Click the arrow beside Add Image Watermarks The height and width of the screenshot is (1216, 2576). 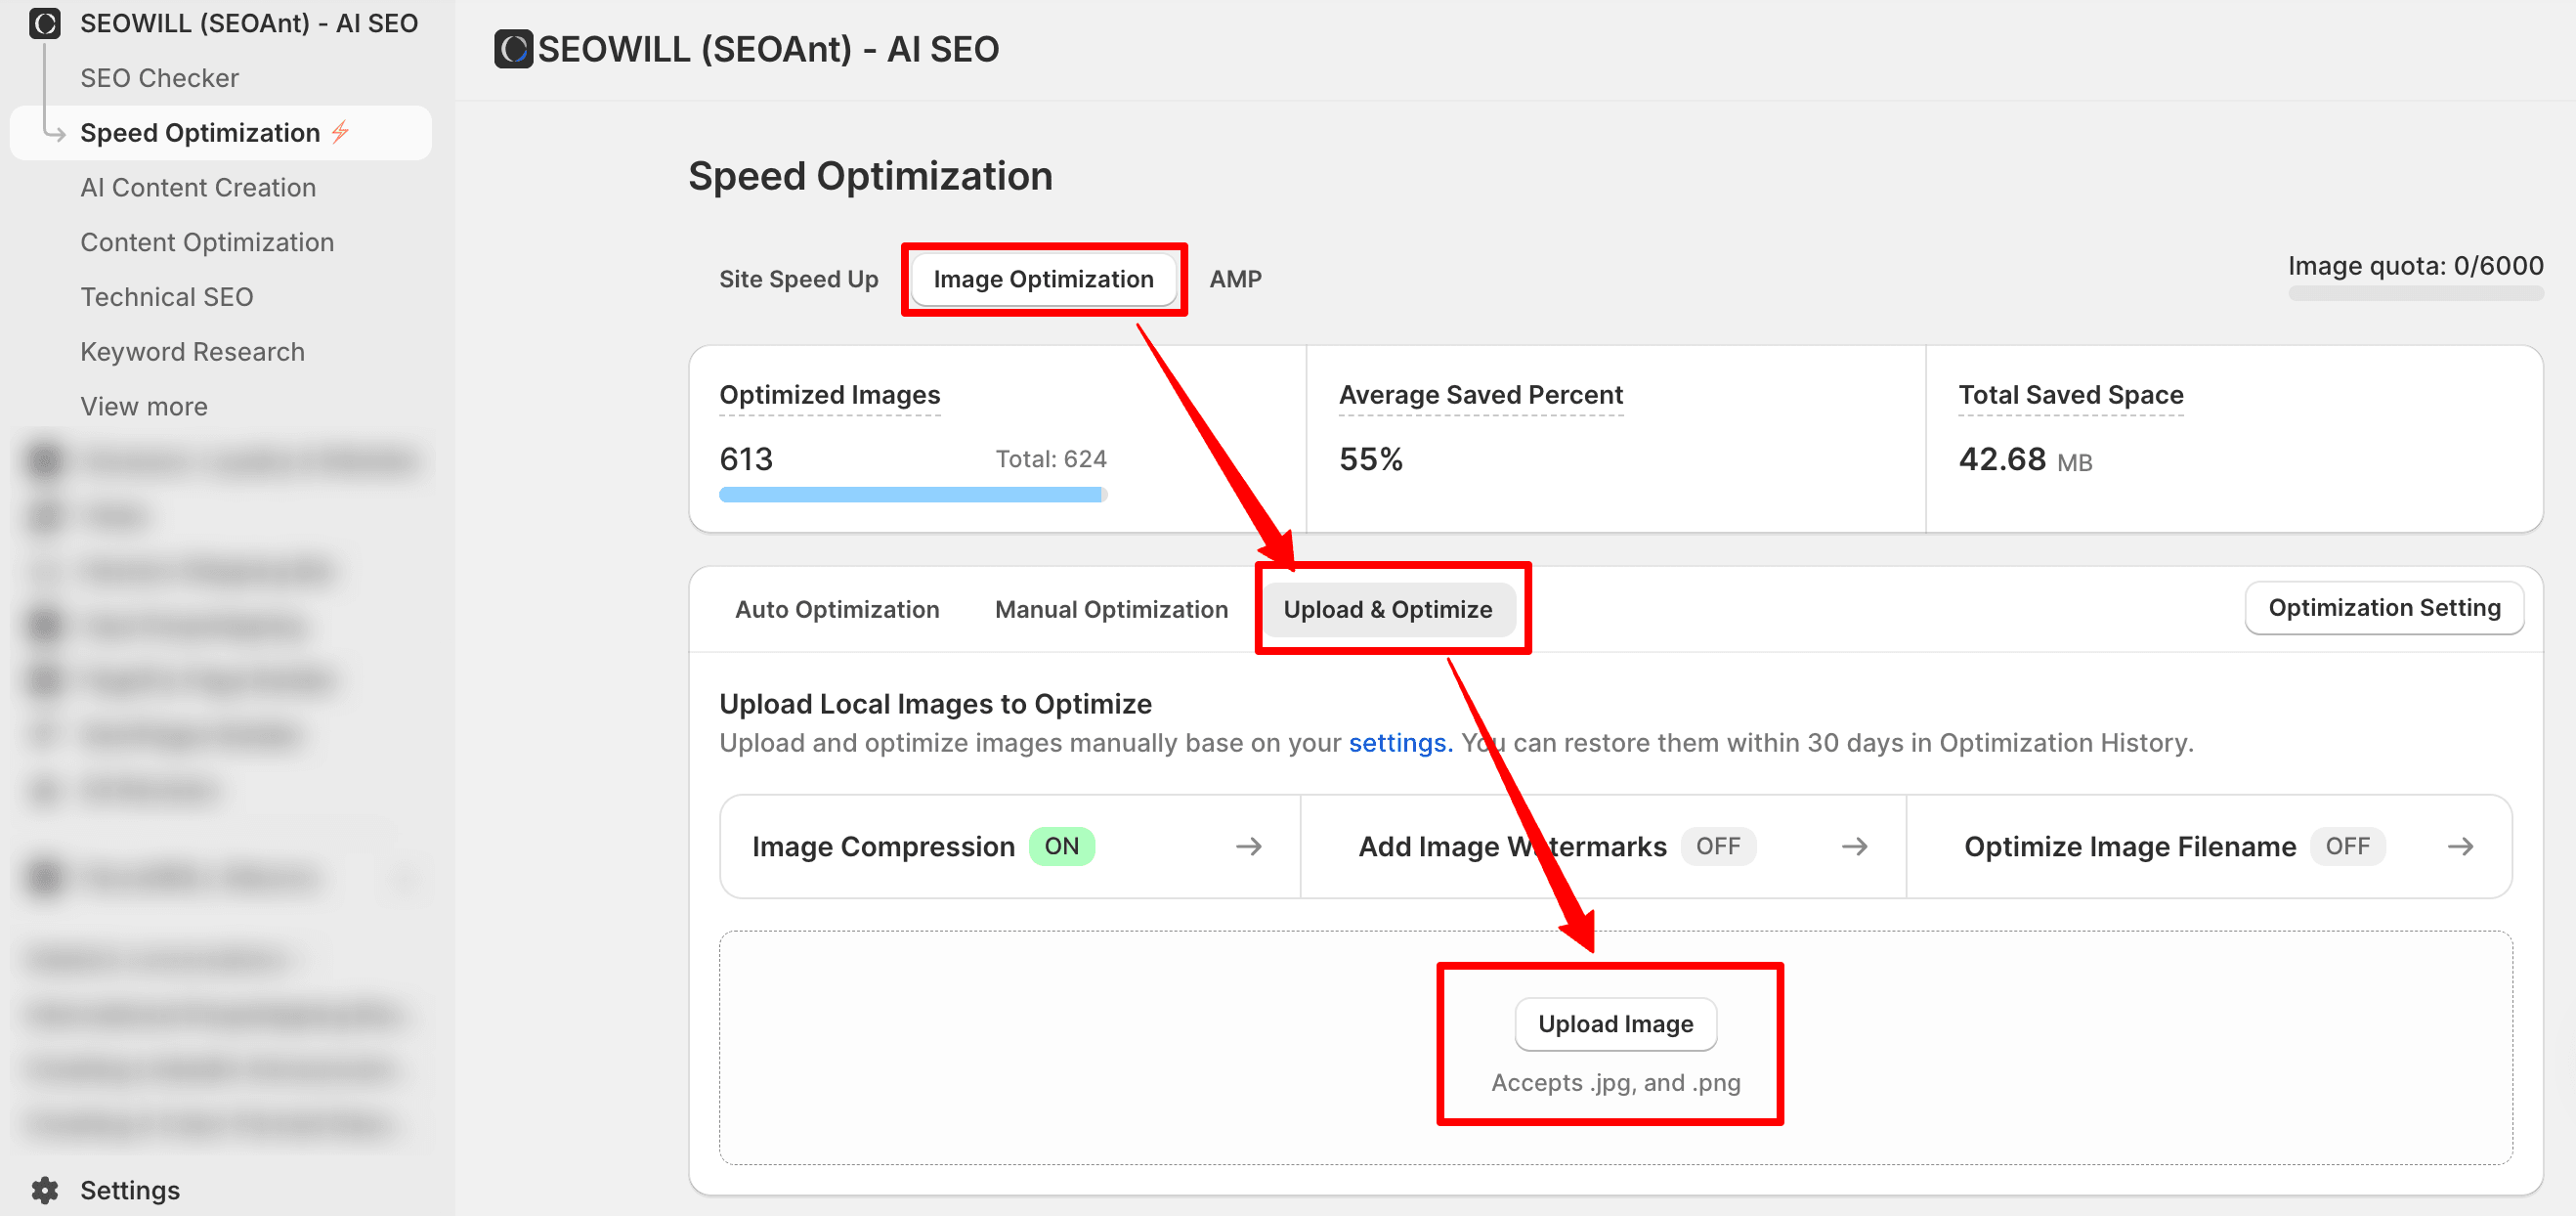(x=1854, y=847)
